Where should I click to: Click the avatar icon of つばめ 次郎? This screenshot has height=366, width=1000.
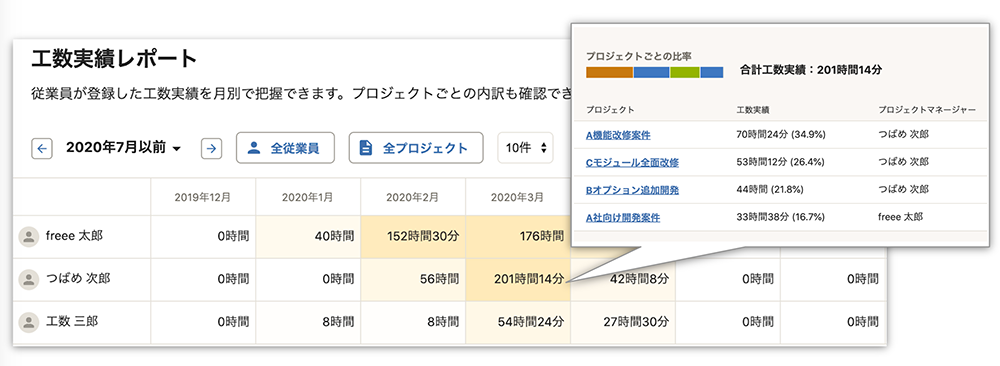(29, 279)
